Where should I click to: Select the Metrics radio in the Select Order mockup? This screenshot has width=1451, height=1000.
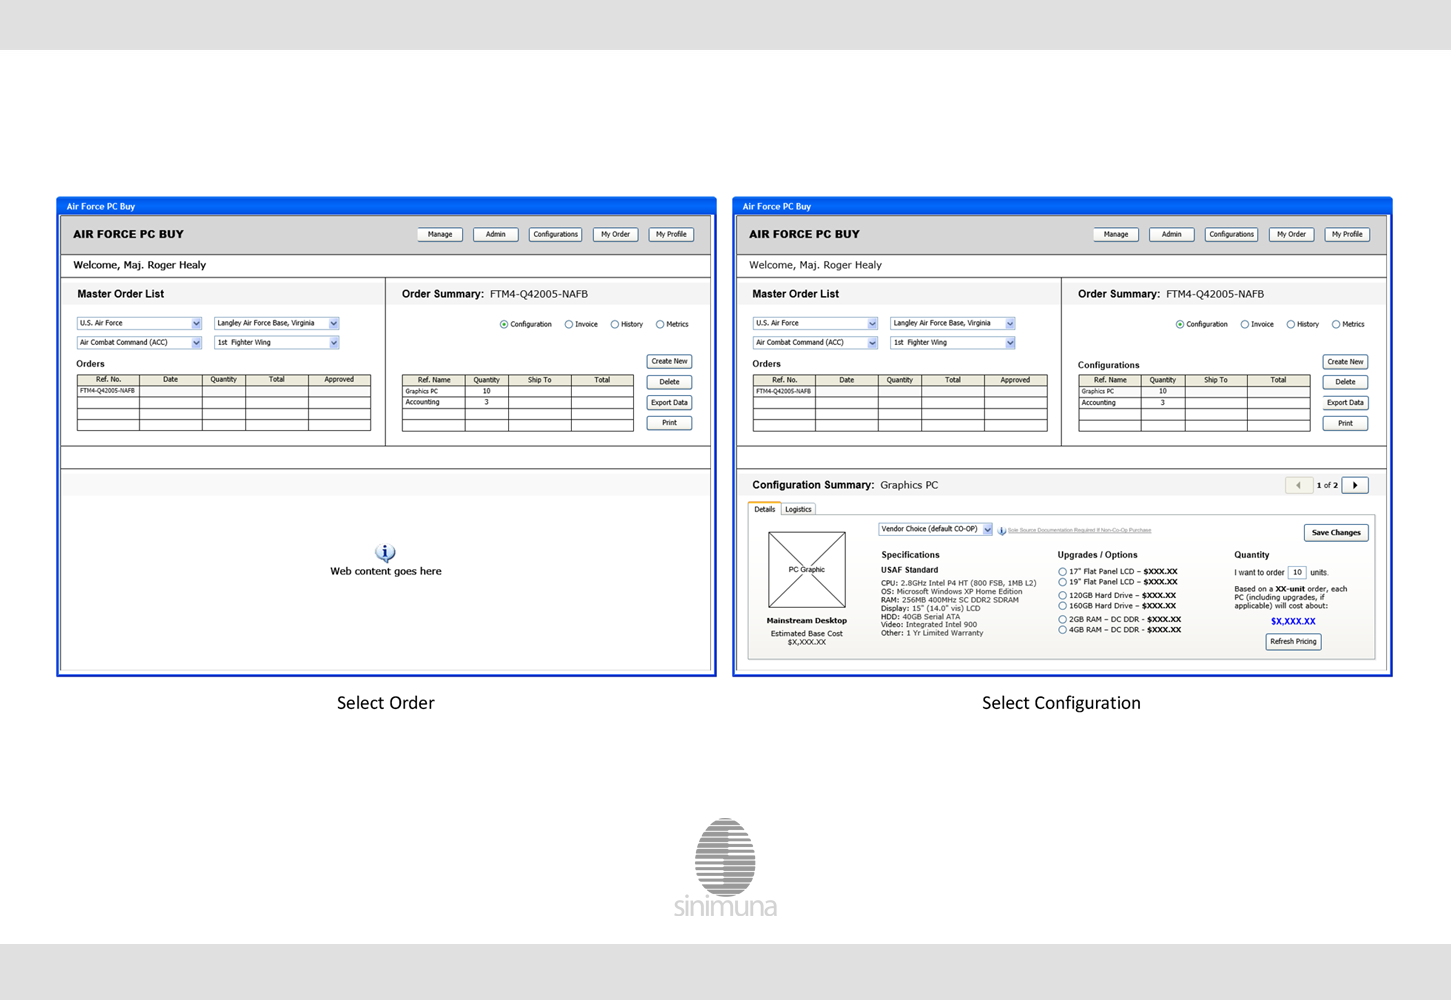(660, 324)
